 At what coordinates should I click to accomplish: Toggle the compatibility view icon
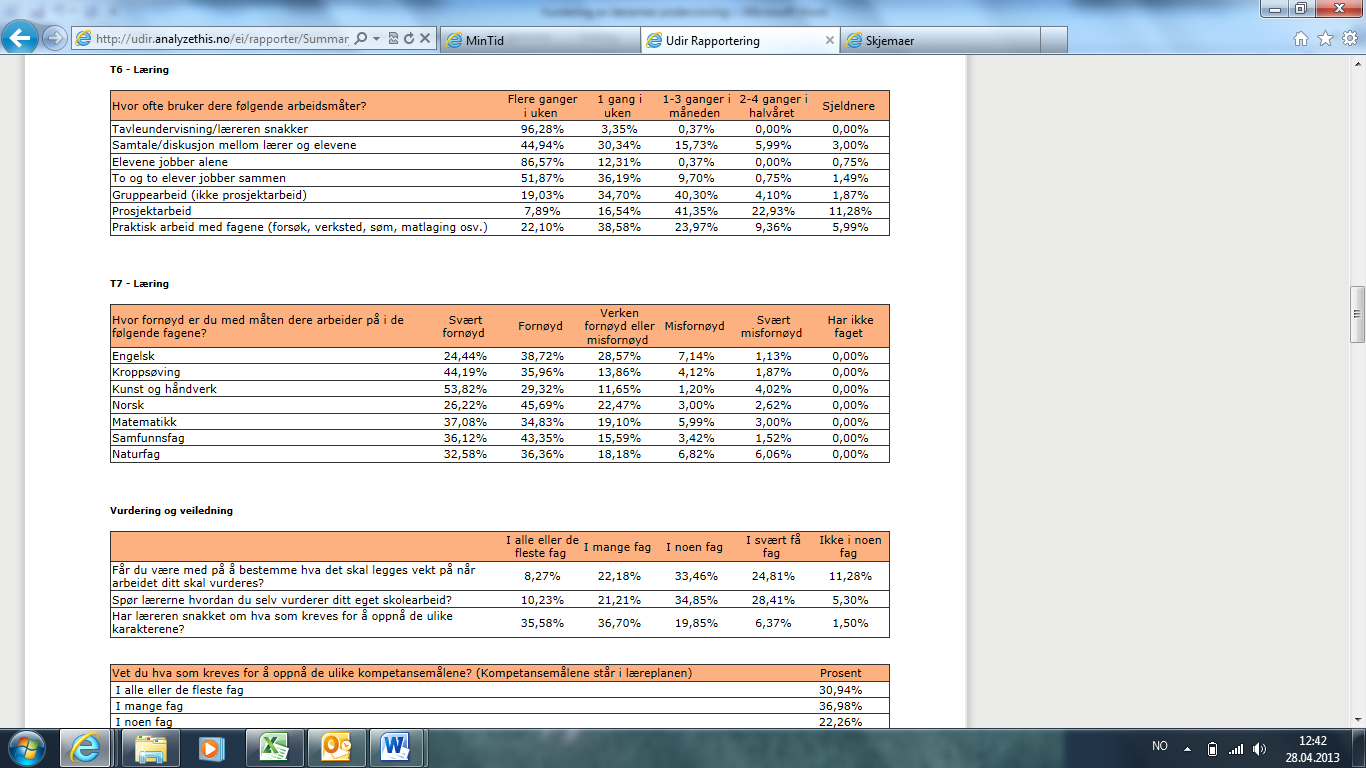pos(393,40)
